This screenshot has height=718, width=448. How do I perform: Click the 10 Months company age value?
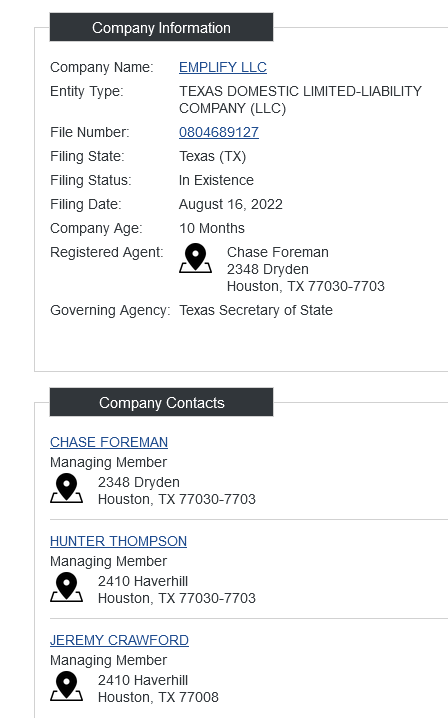tap(212, 228)
